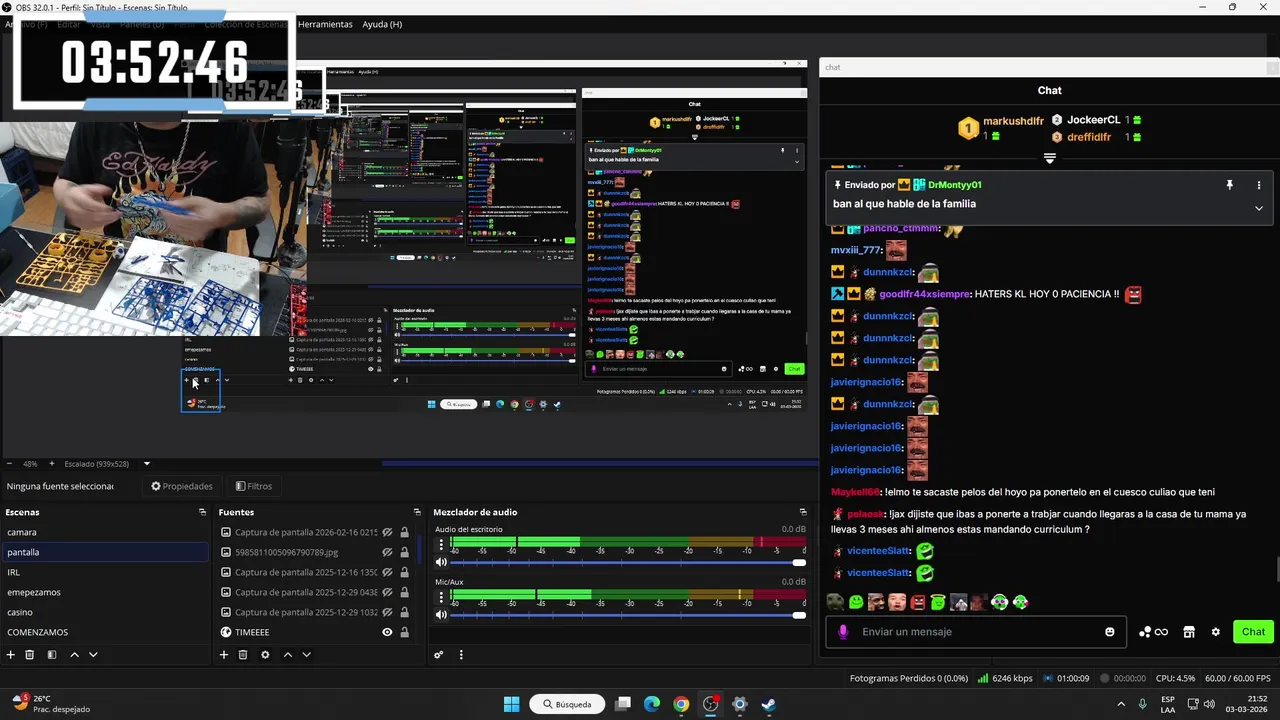Click Filtros button

click(254, 486)
